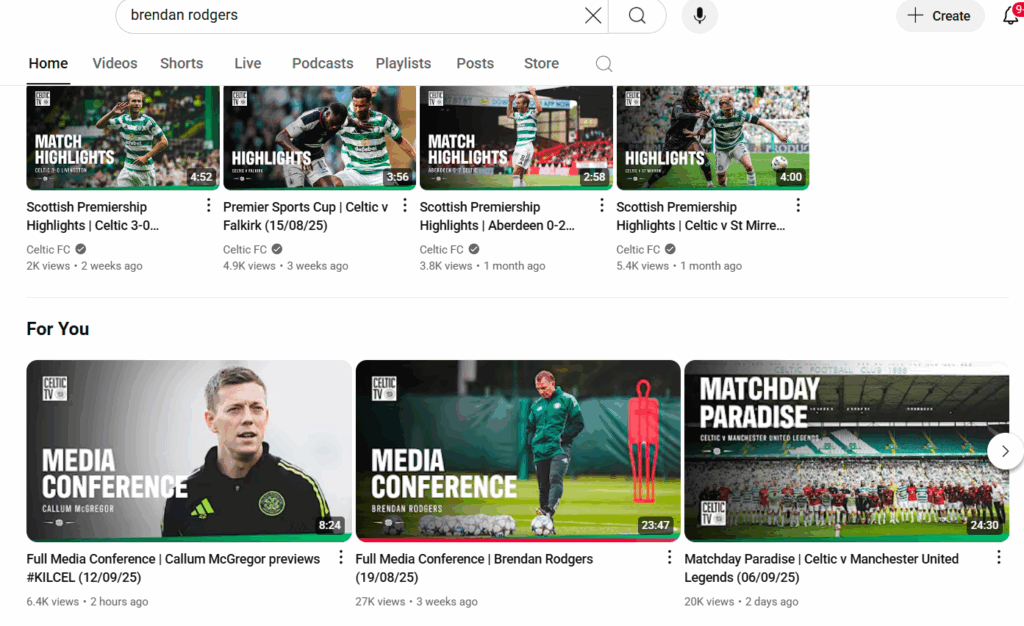Image resolution: width=1024 pixels, height=626 pixels.
Task: Open more options for Celtic v Falkirk video
Action: coord(405,206)
